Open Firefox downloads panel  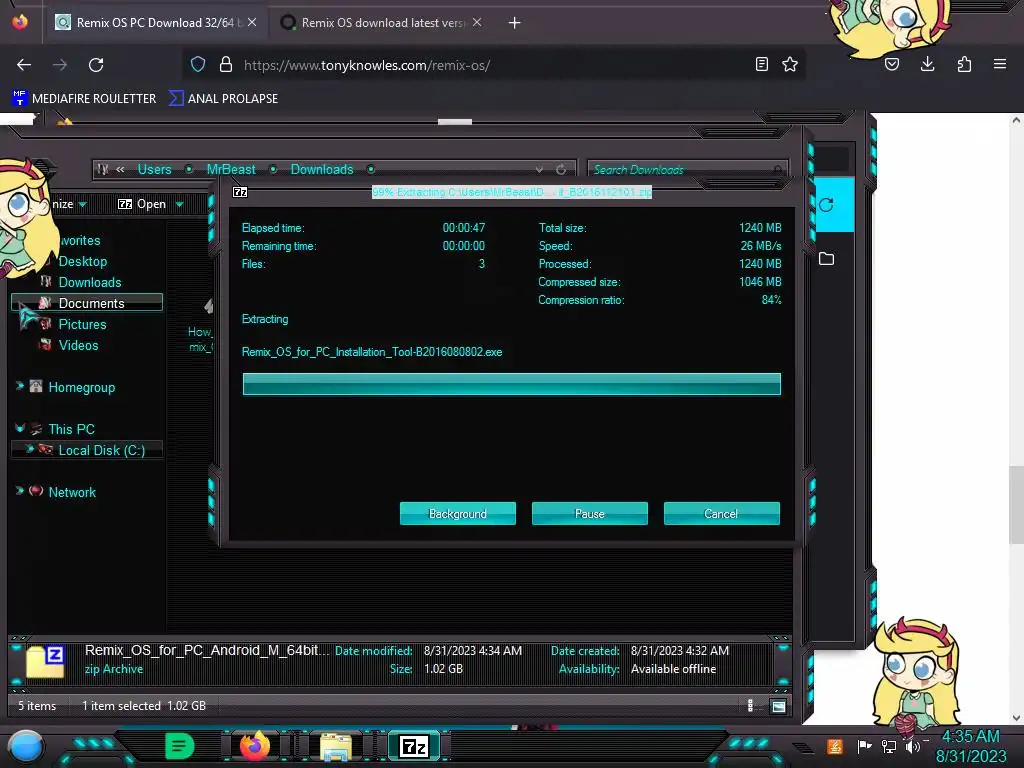[927, 64]
